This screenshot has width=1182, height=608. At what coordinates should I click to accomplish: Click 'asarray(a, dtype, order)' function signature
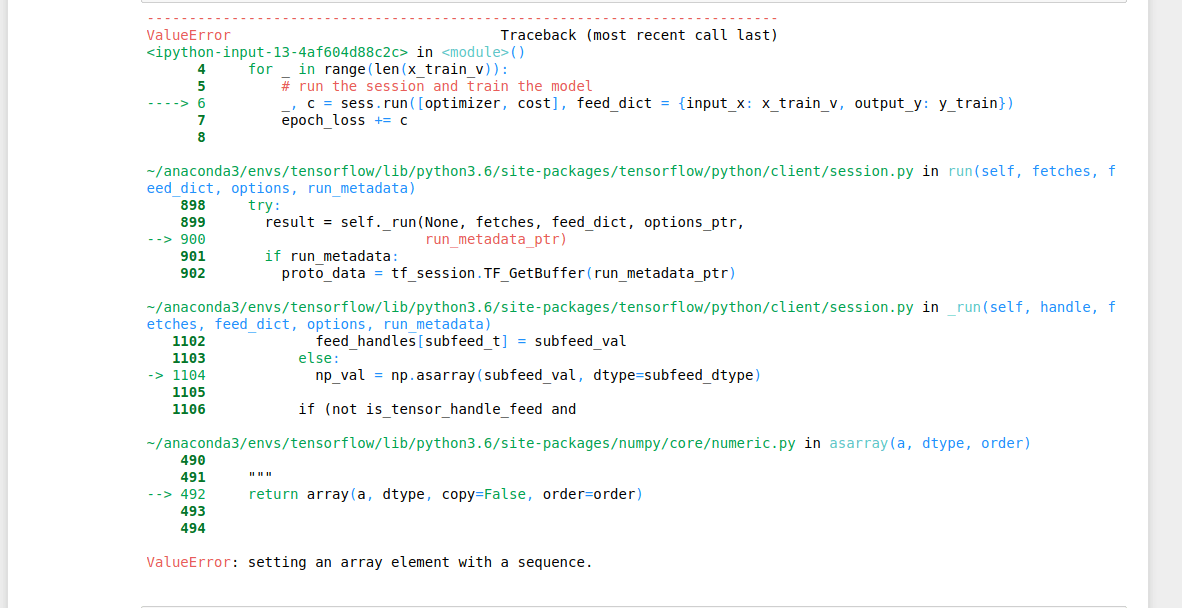coord(929,444)
